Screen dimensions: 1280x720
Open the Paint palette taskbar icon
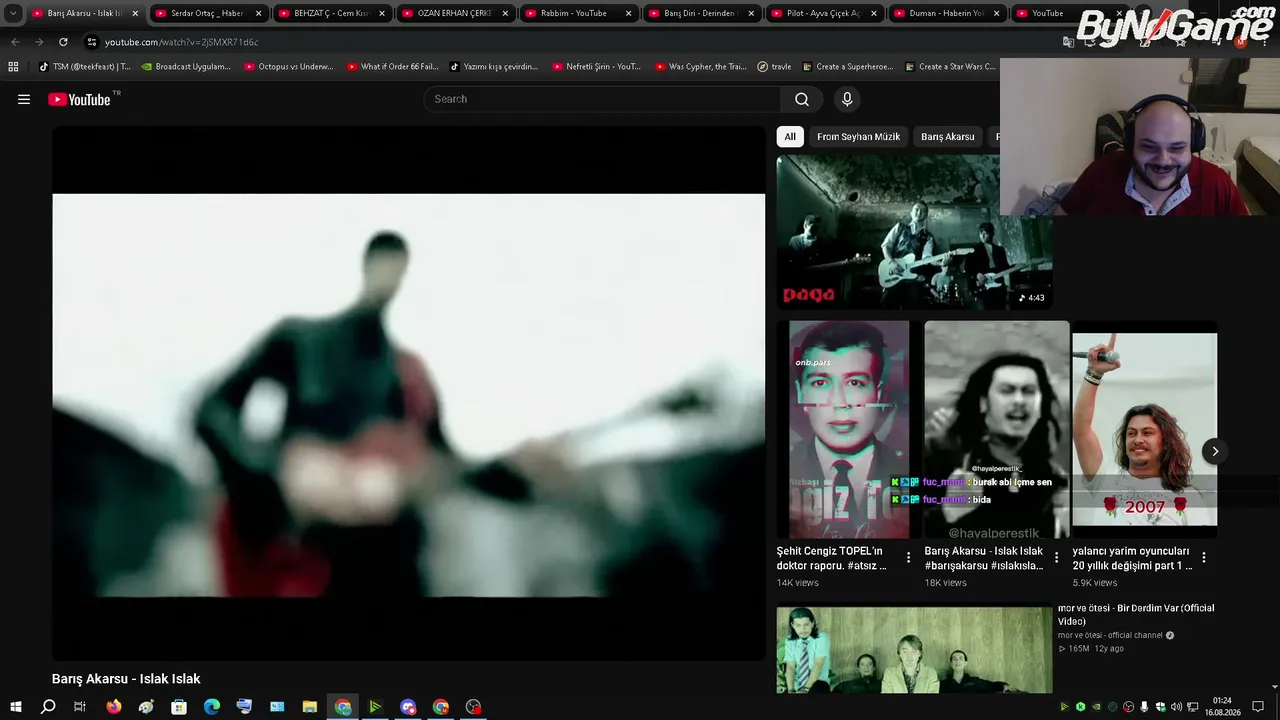[147, 707]
